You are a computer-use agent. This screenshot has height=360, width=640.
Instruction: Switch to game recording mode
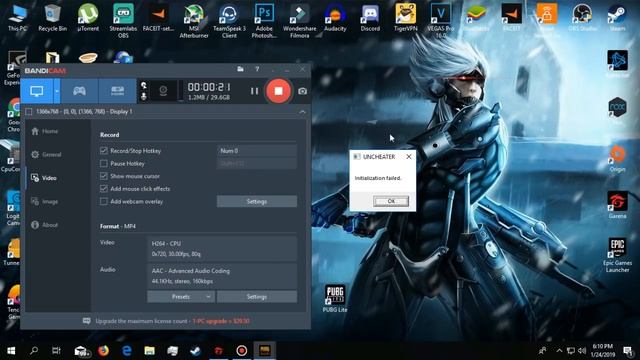tap(79, 91)
